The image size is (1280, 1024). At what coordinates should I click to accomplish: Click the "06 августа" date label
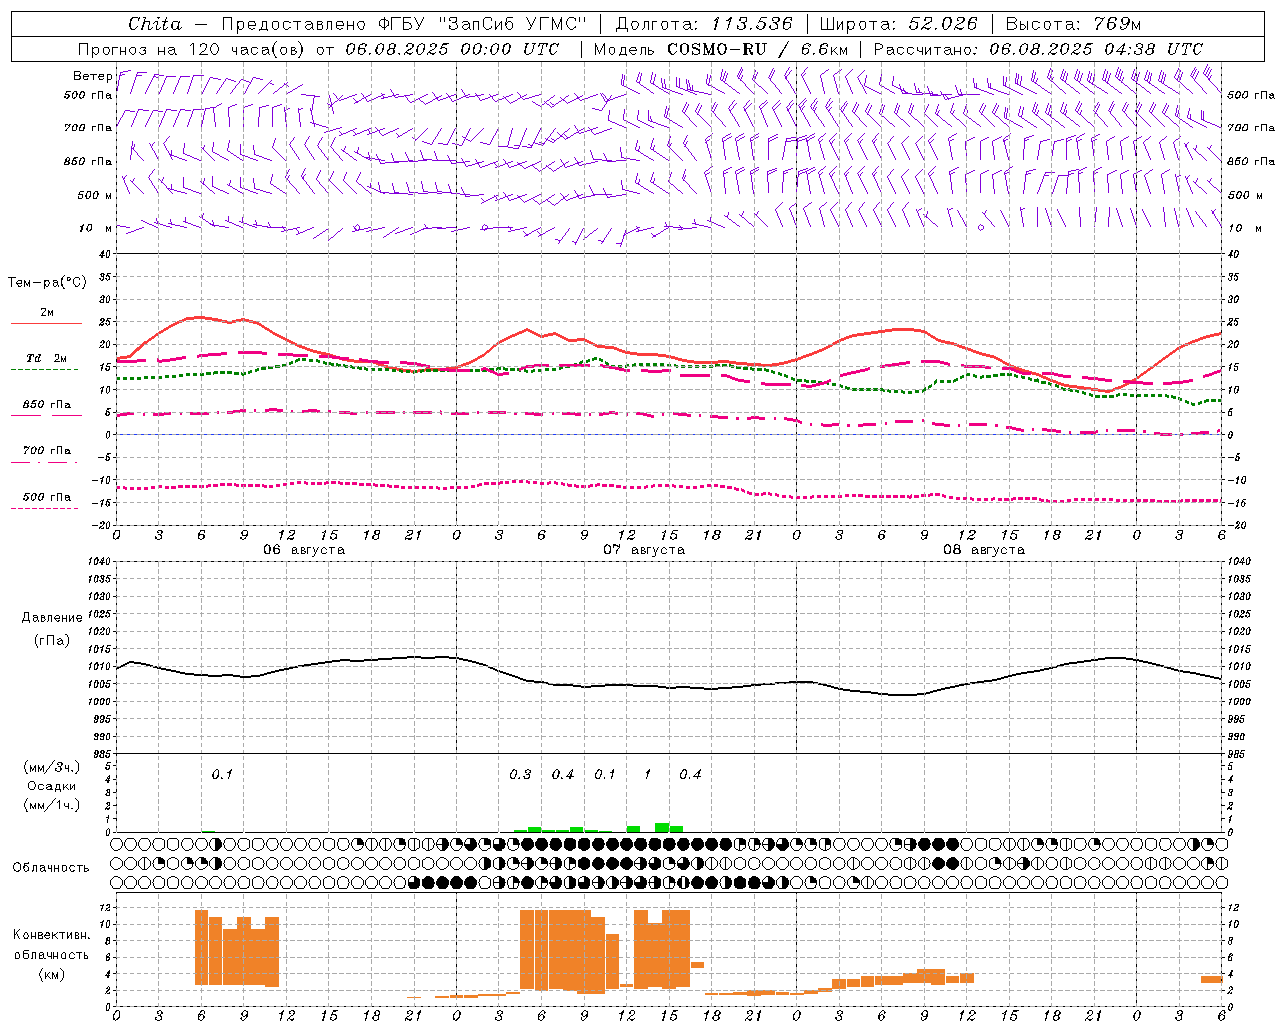pos(304,550)
